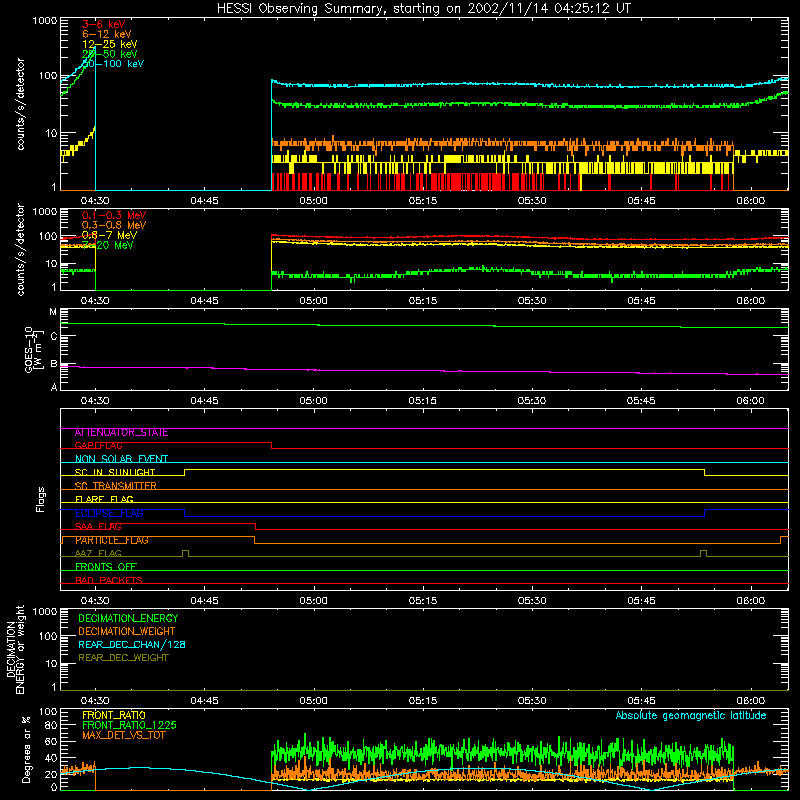Click the DECIMATION ENERGY or weight axis title

(15, 650)
